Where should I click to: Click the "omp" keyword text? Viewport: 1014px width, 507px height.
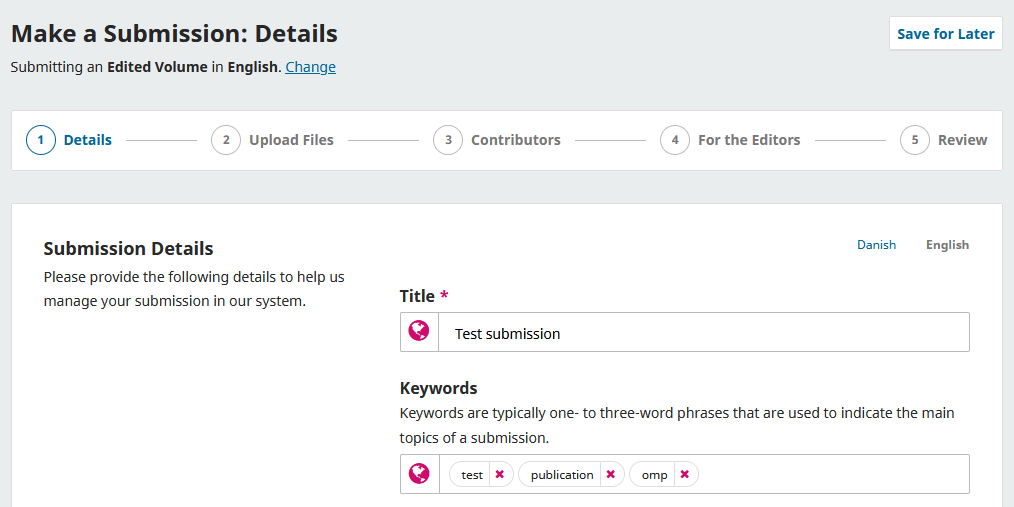coord(654,475)
